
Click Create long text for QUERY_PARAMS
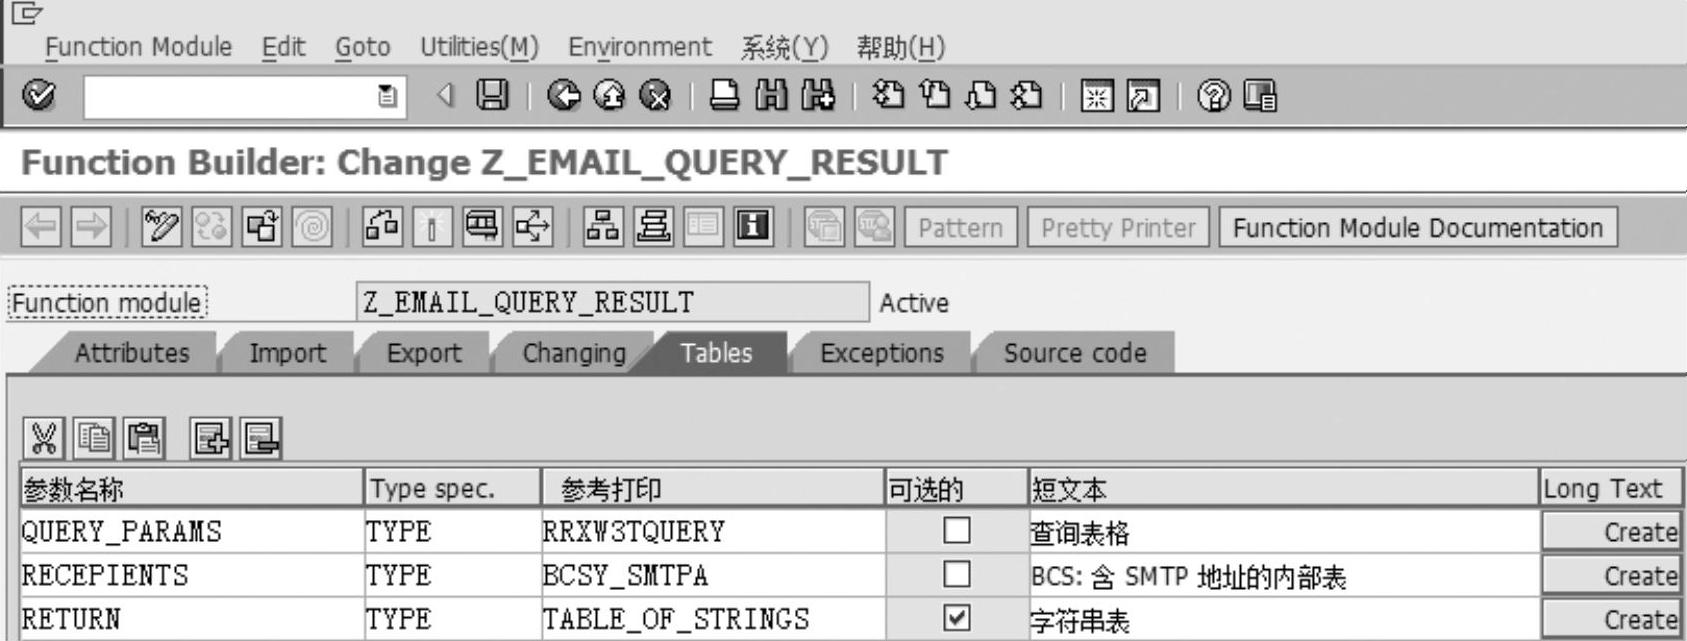[x=1611, y=532]
